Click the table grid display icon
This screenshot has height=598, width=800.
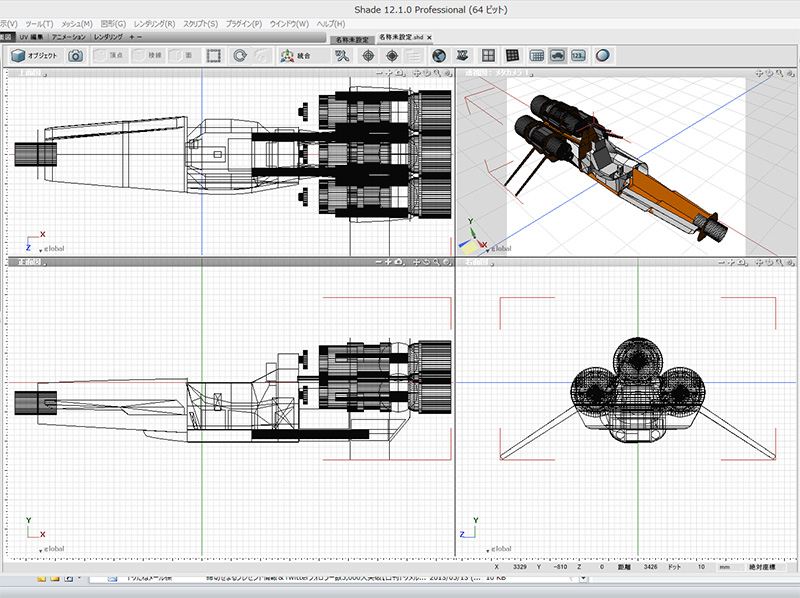(x=537, y=56)
